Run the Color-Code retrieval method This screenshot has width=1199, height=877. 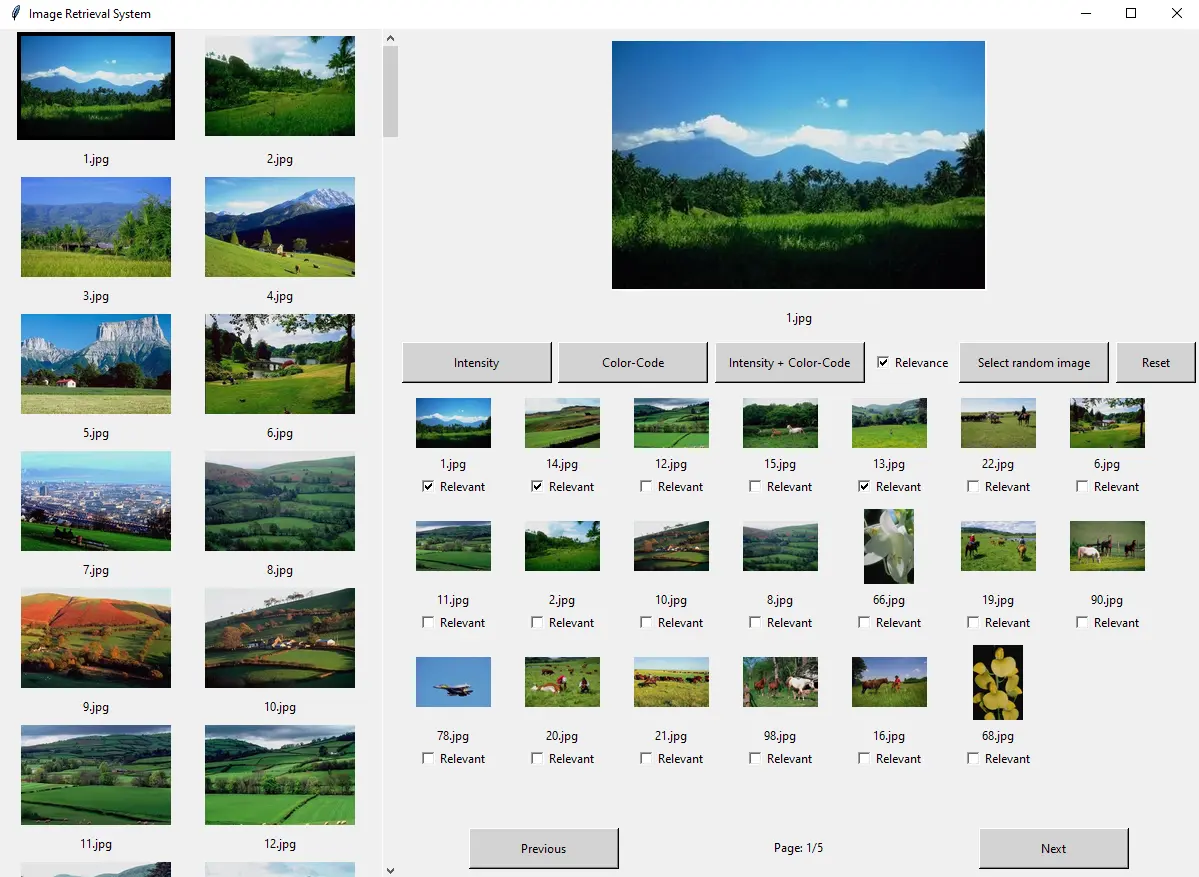point(632,362)
